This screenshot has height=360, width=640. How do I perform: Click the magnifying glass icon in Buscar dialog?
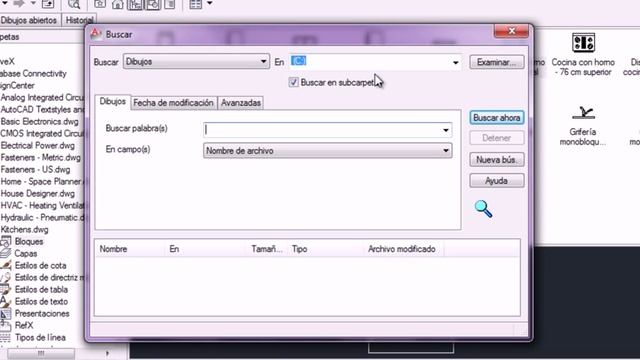coord(483,209)
